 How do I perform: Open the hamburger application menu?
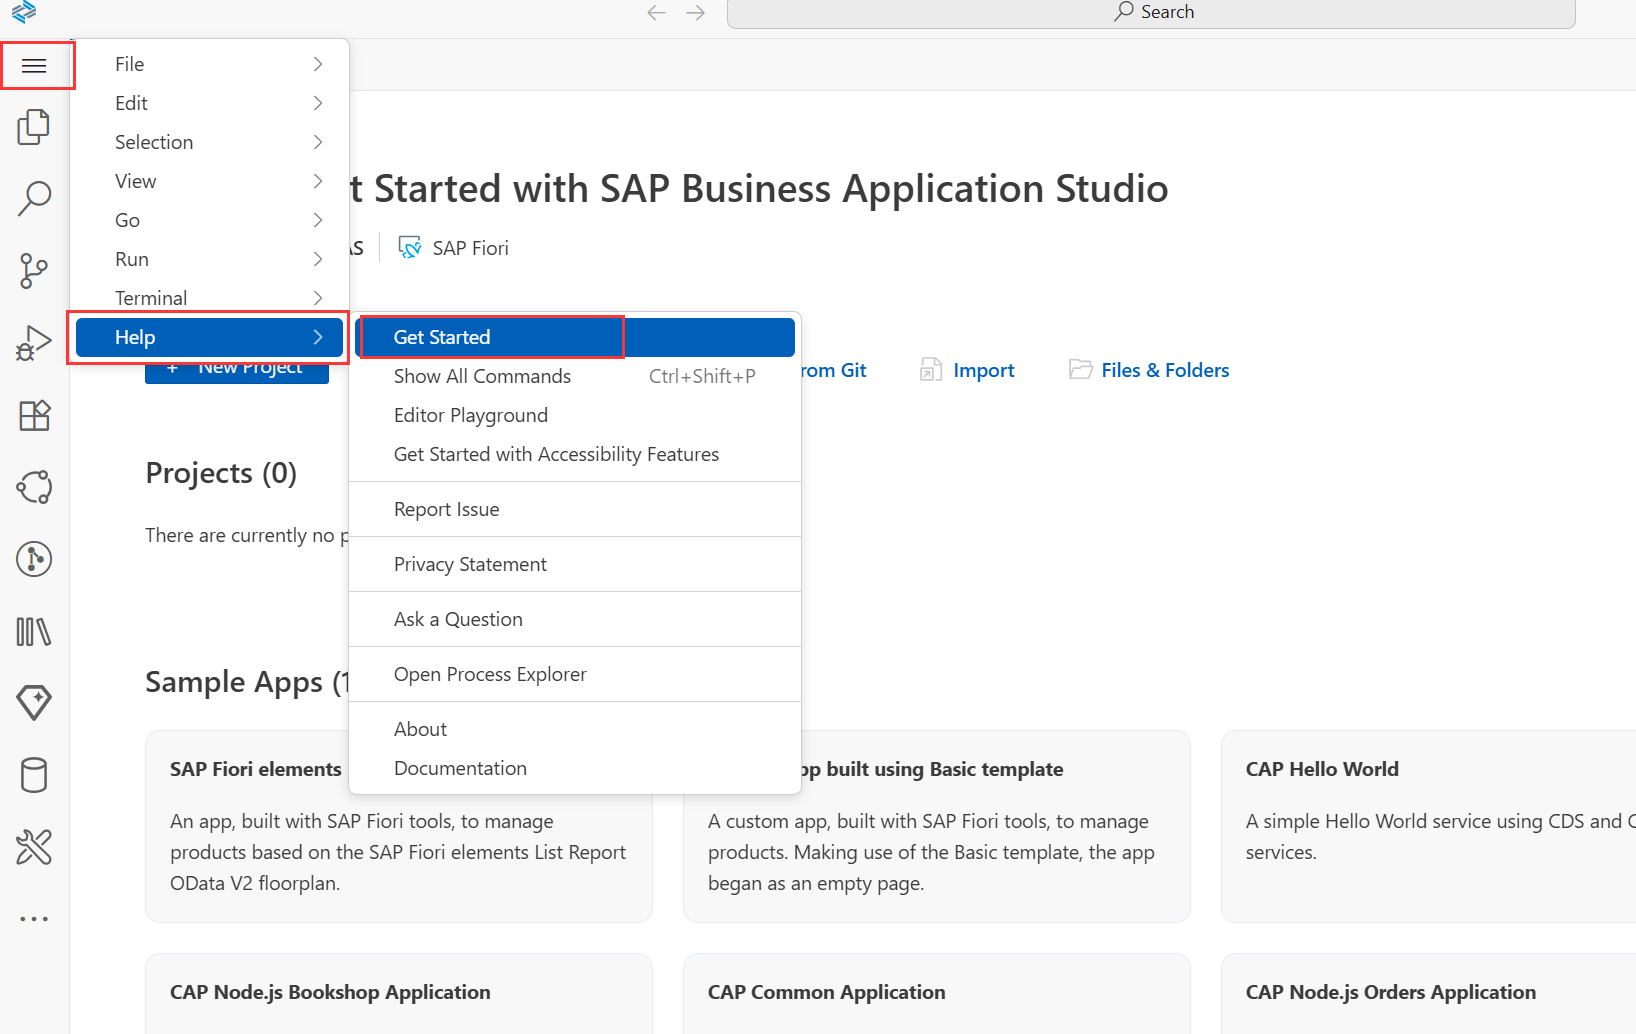click(x=34, y=66)
